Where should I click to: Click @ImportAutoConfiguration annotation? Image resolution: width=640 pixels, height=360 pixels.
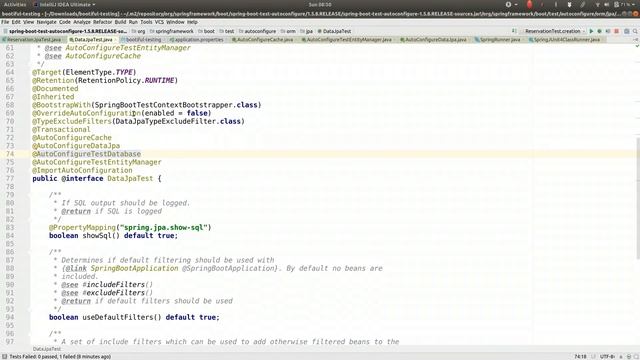82,170
